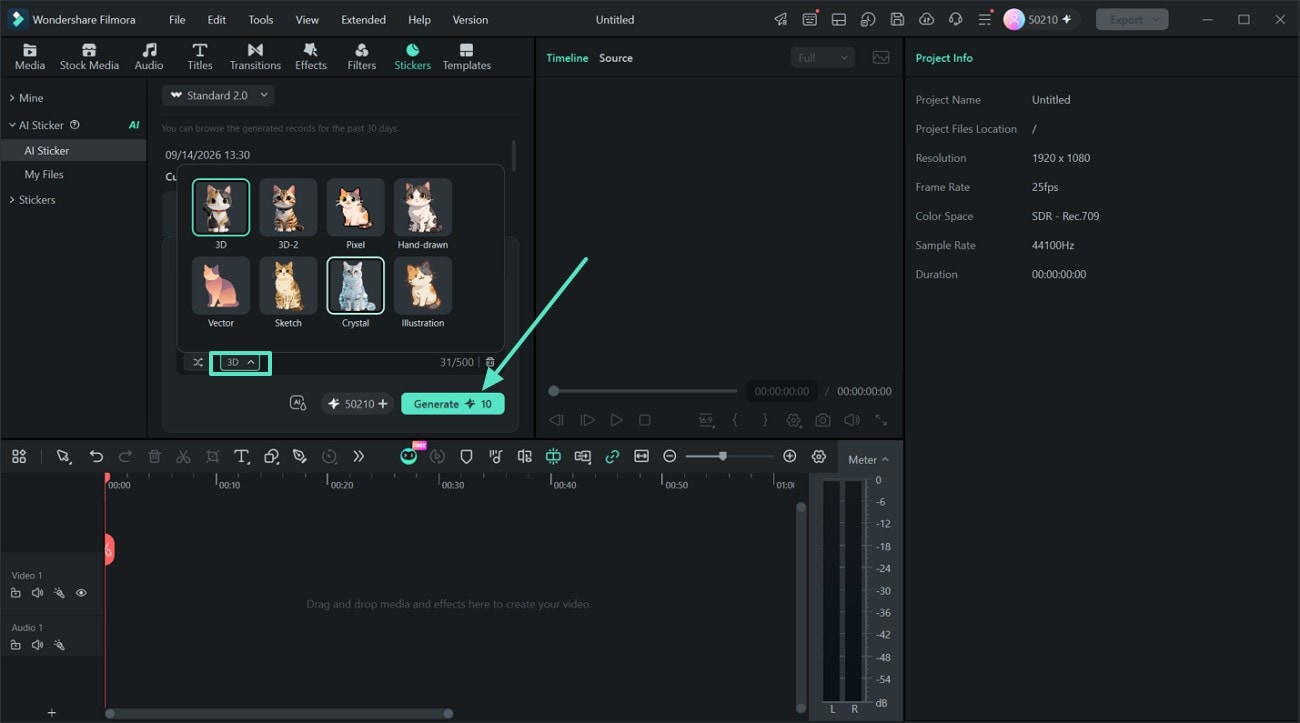Collapse the 3D style dropdown
This screenshot has height=723, width=1300.
(x=240, y=362)
